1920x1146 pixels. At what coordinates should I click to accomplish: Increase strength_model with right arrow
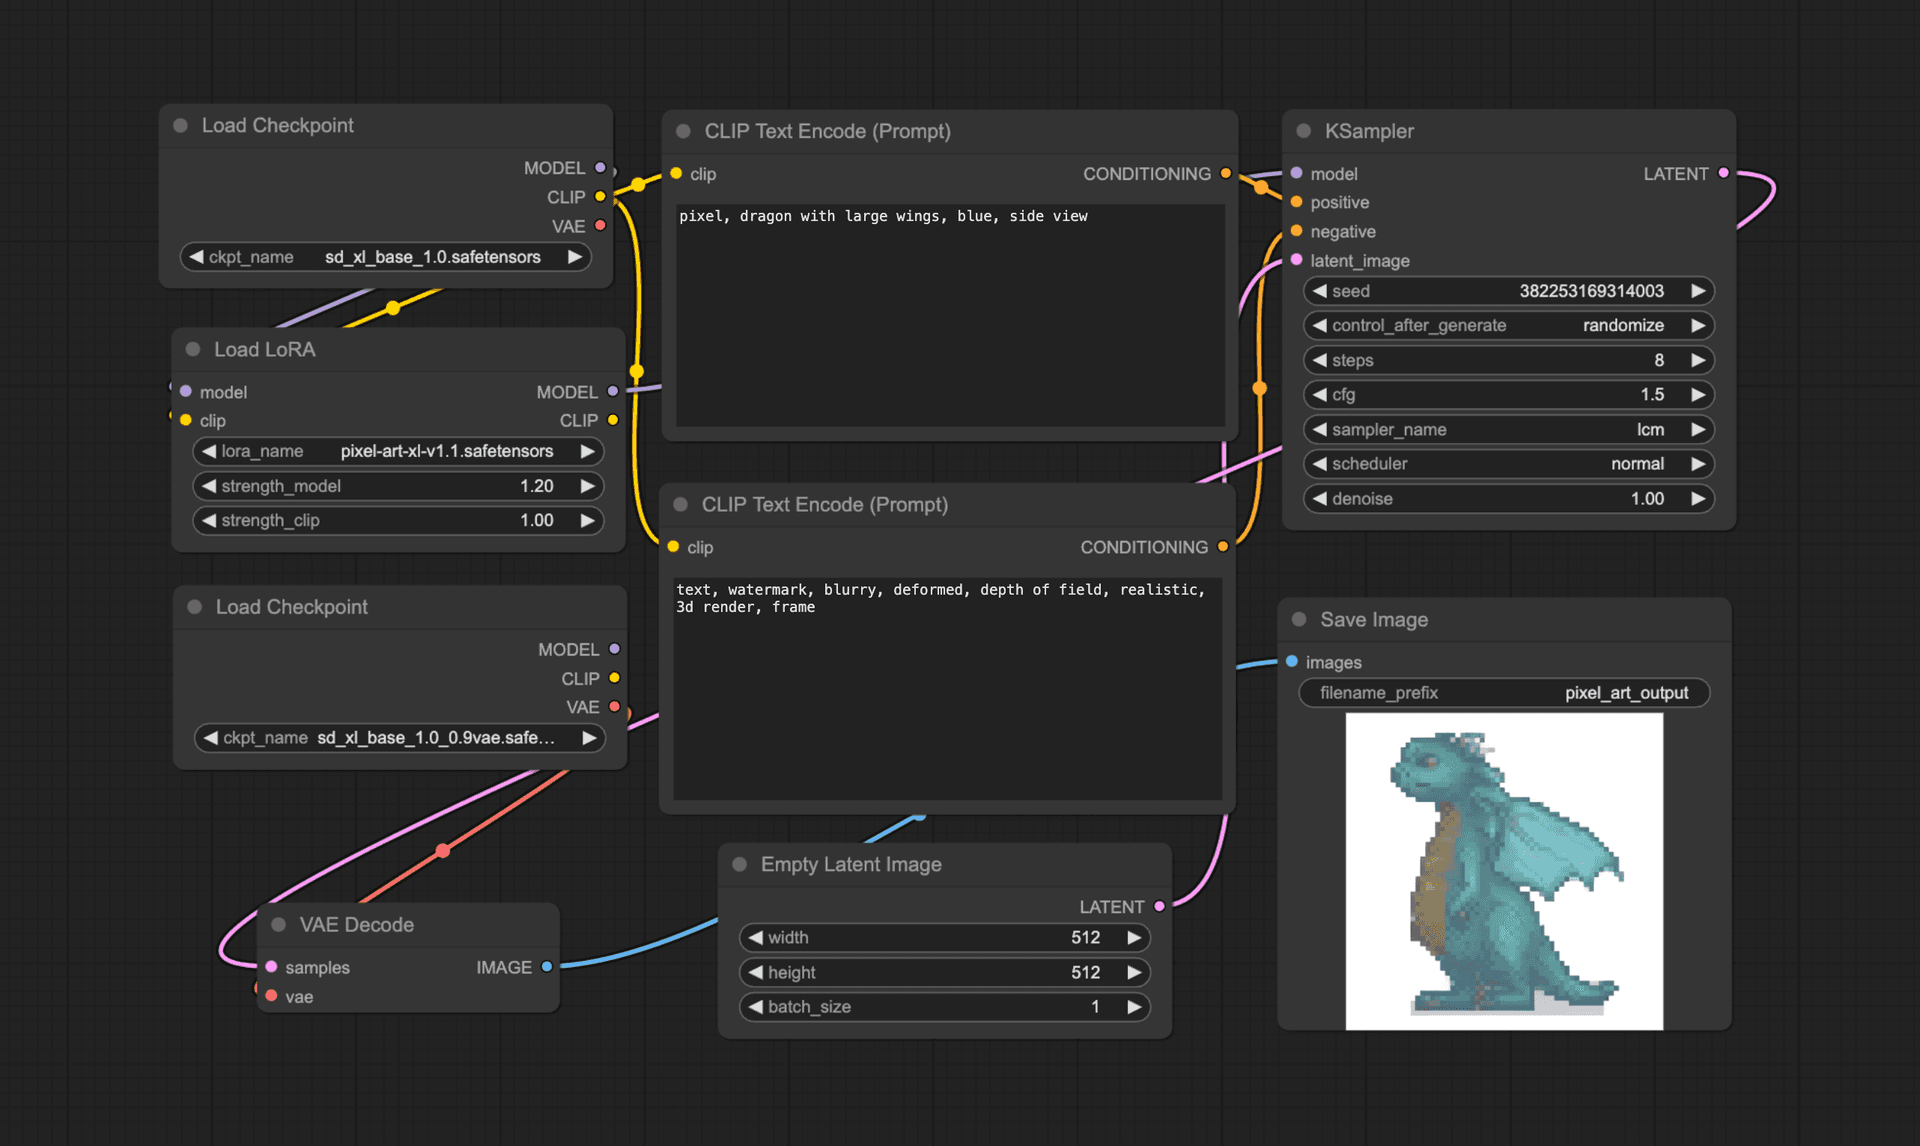tap(587, 486)
